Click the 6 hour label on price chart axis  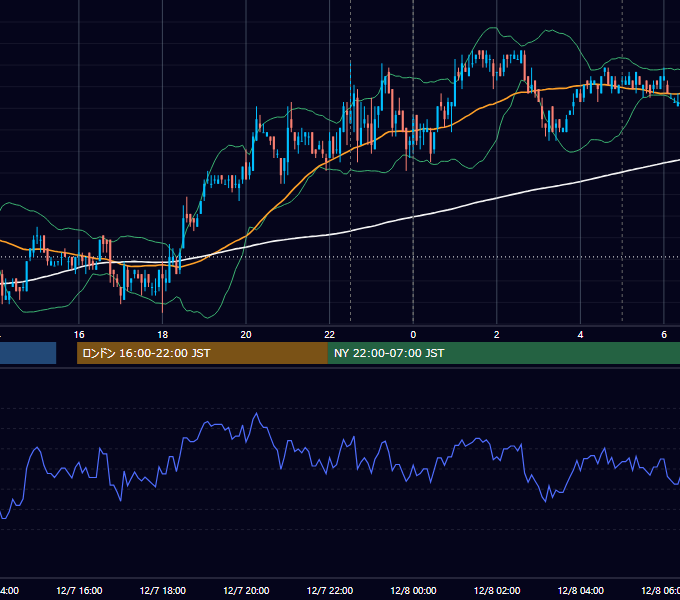(x=664, y=335)
